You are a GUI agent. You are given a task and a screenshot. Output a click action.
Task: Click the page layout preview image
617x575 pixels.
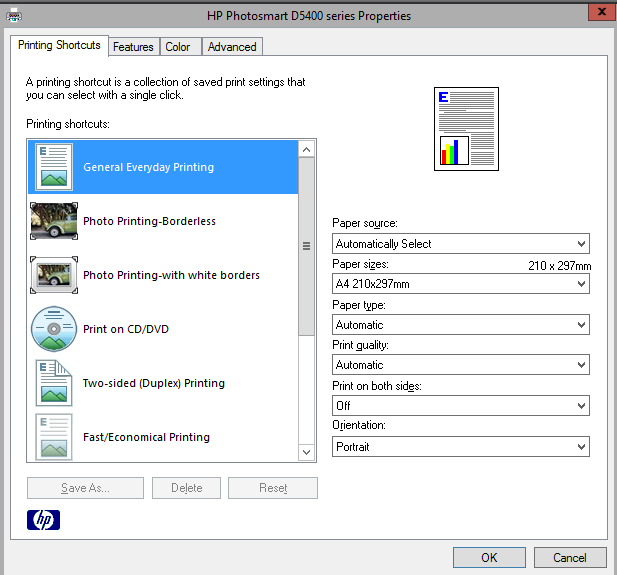coord(466,129)
